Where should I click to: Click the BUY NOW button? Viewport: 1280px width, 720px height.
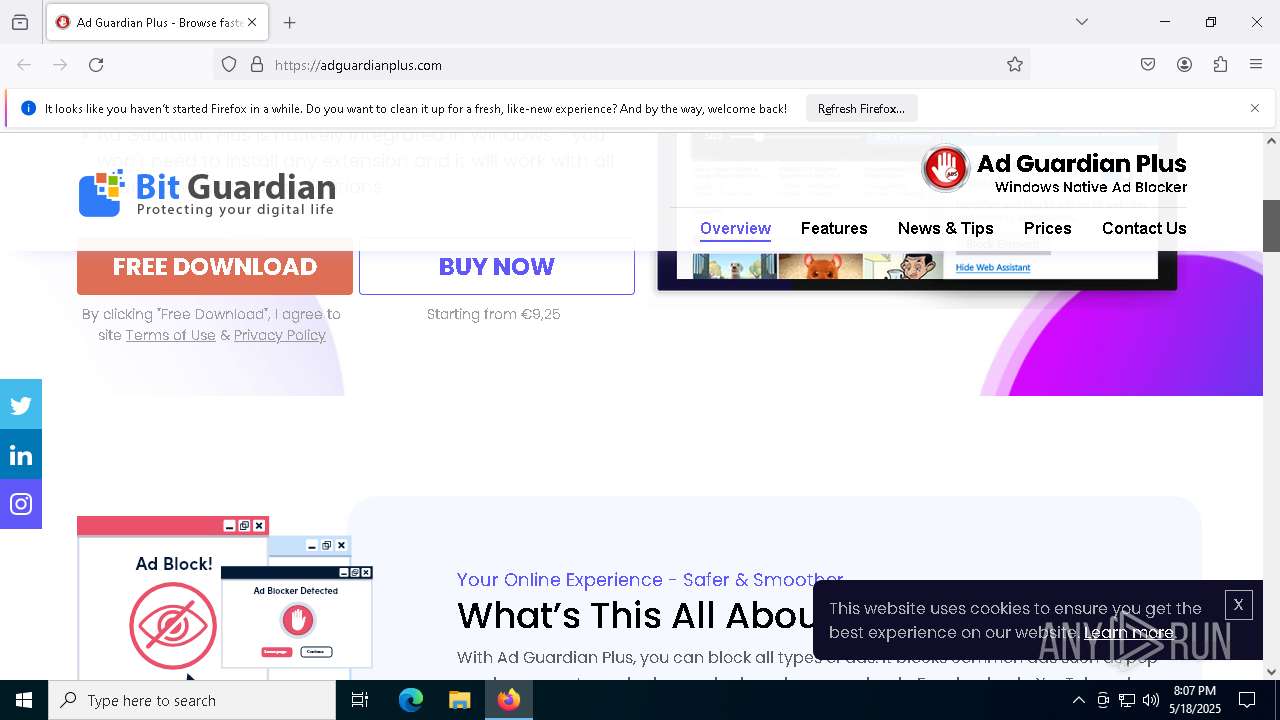point(497,267)
